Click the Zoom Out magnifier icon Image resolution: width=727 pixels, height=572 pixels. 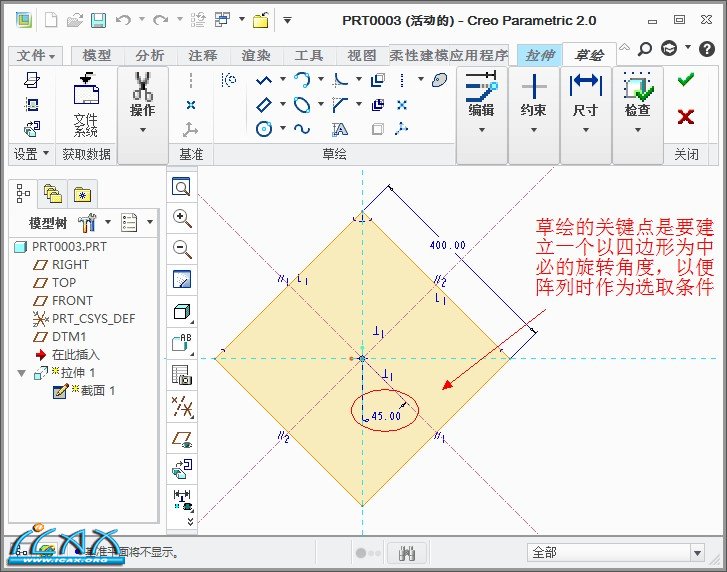tap(182, 249)
